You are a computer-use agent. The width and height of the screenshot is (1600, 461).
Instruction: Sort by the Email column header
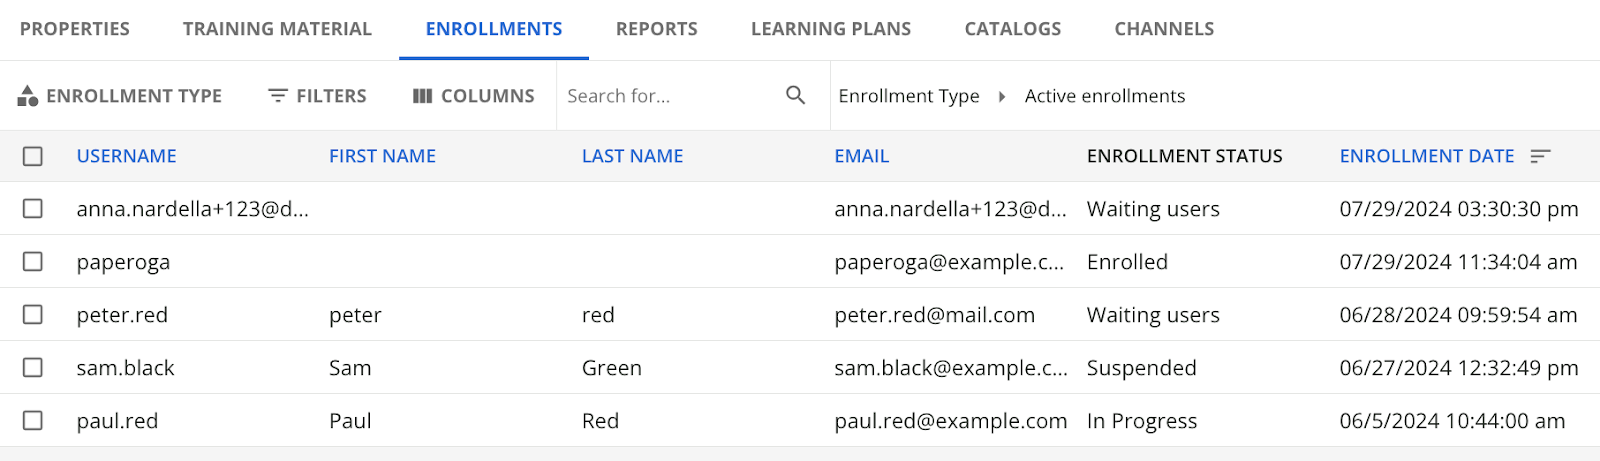coord(862,156)
